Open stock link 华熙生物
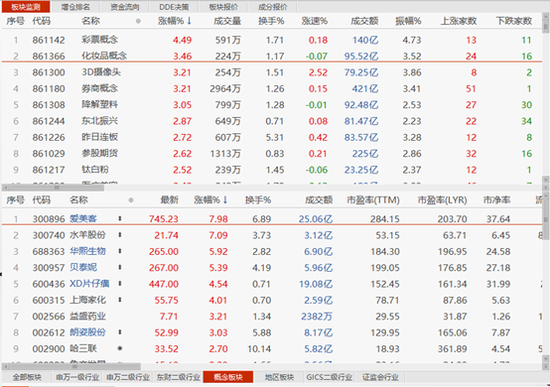 point(88,251)
